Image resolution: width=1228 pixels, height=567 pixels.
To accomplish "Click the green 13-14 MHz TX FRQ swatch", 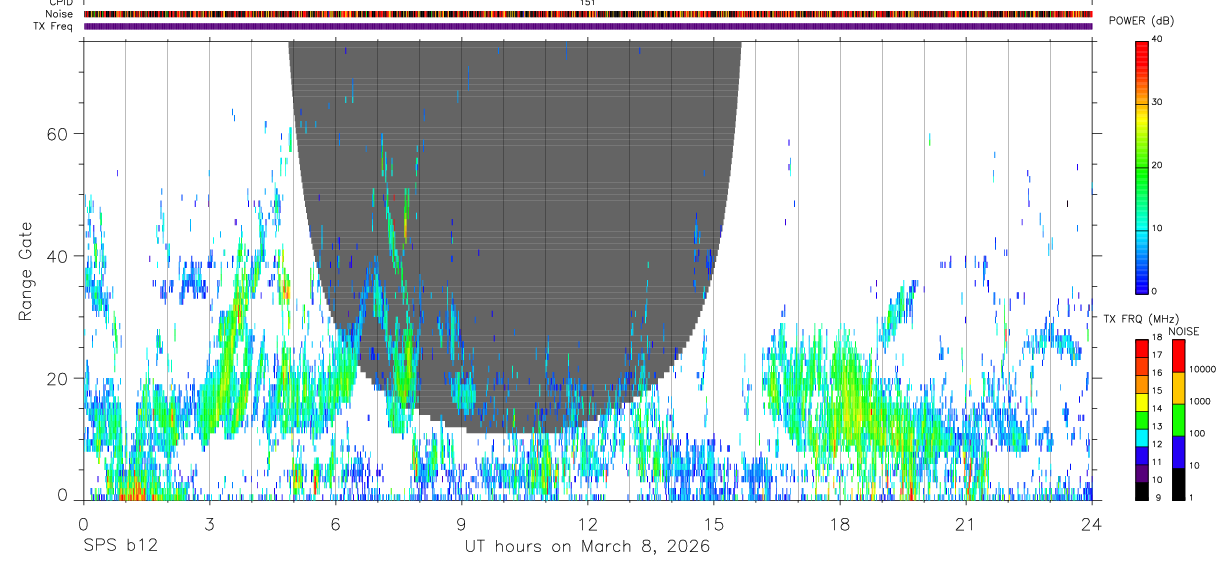I will click(1141, 419).
